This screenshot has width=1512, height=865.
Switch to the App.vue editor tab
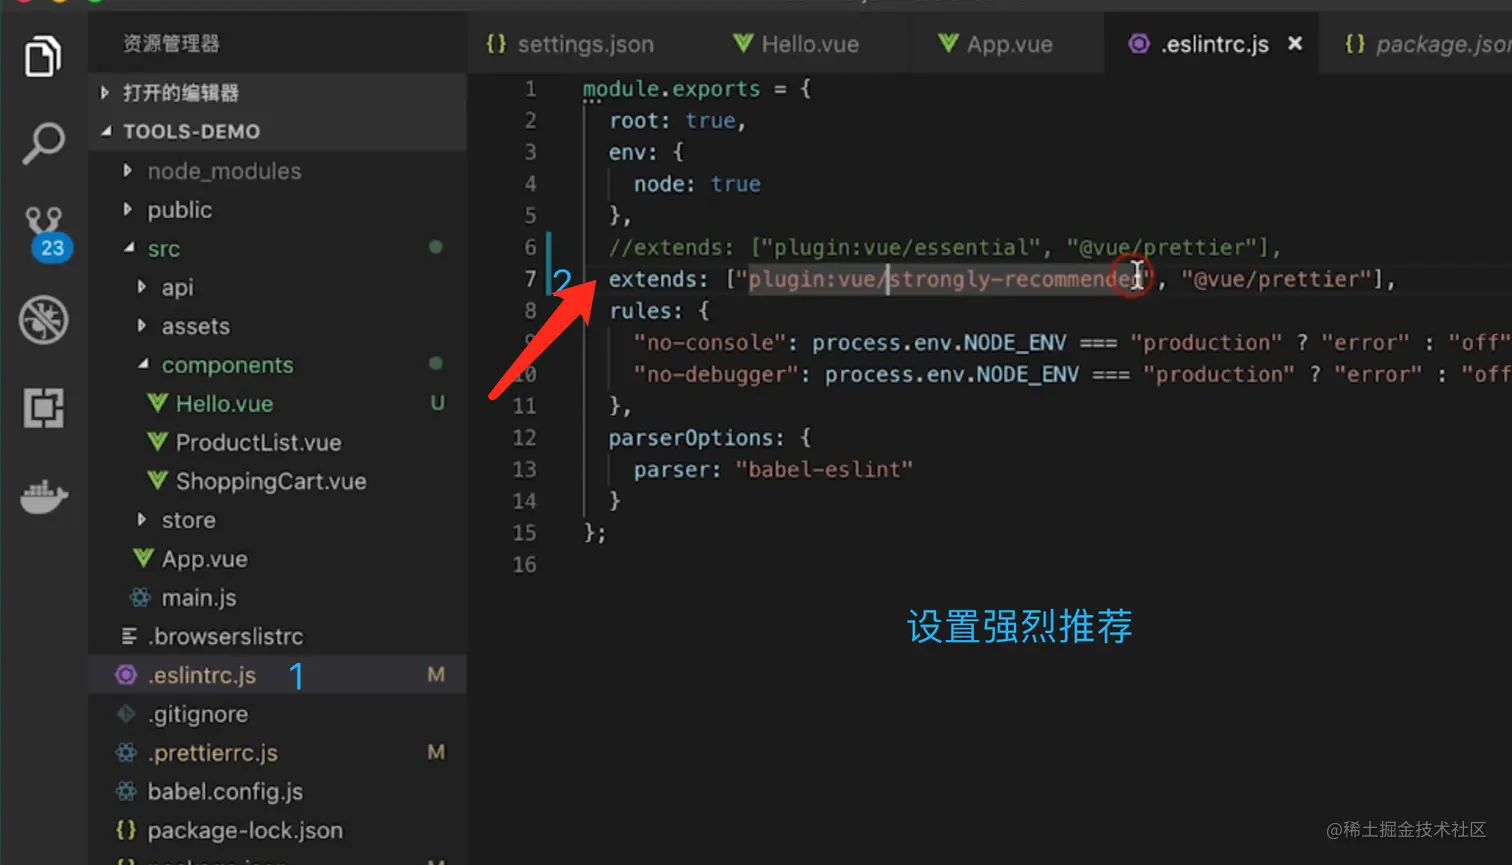995,44
